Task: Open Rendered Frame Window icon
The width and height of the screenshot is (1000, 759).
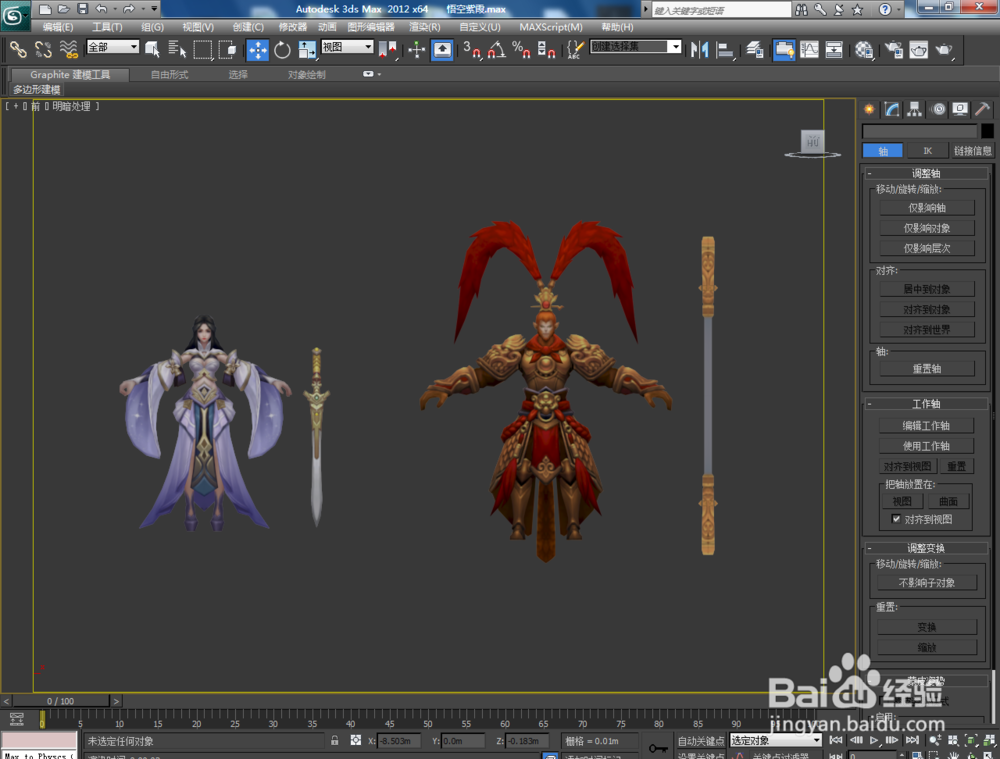Action: coord(918,49)
